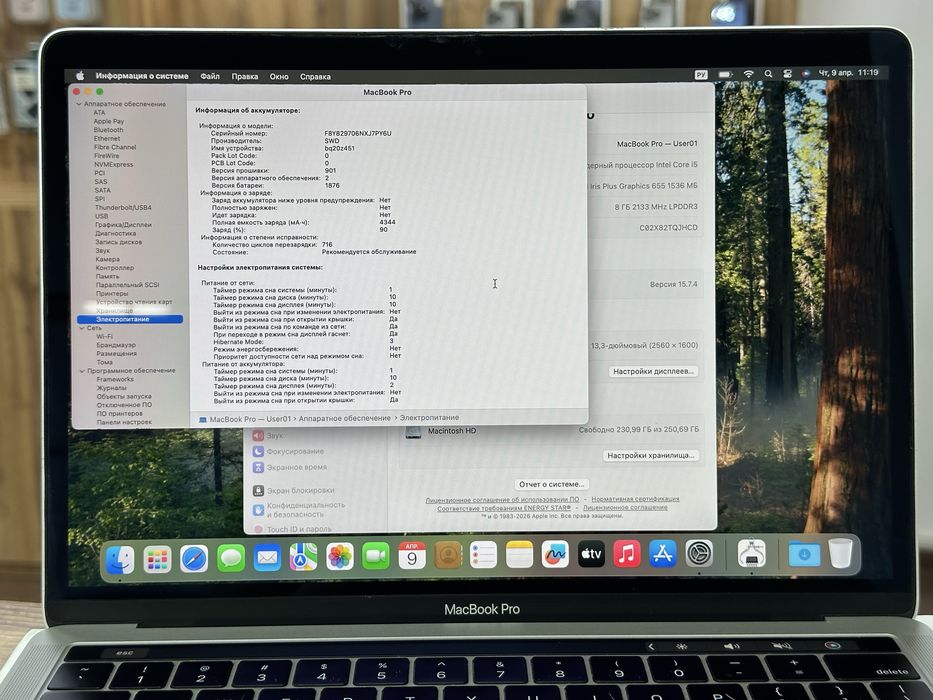Collapse the Сеть section in the sidebar
This screenshot has height=700, width=933.
82,328
